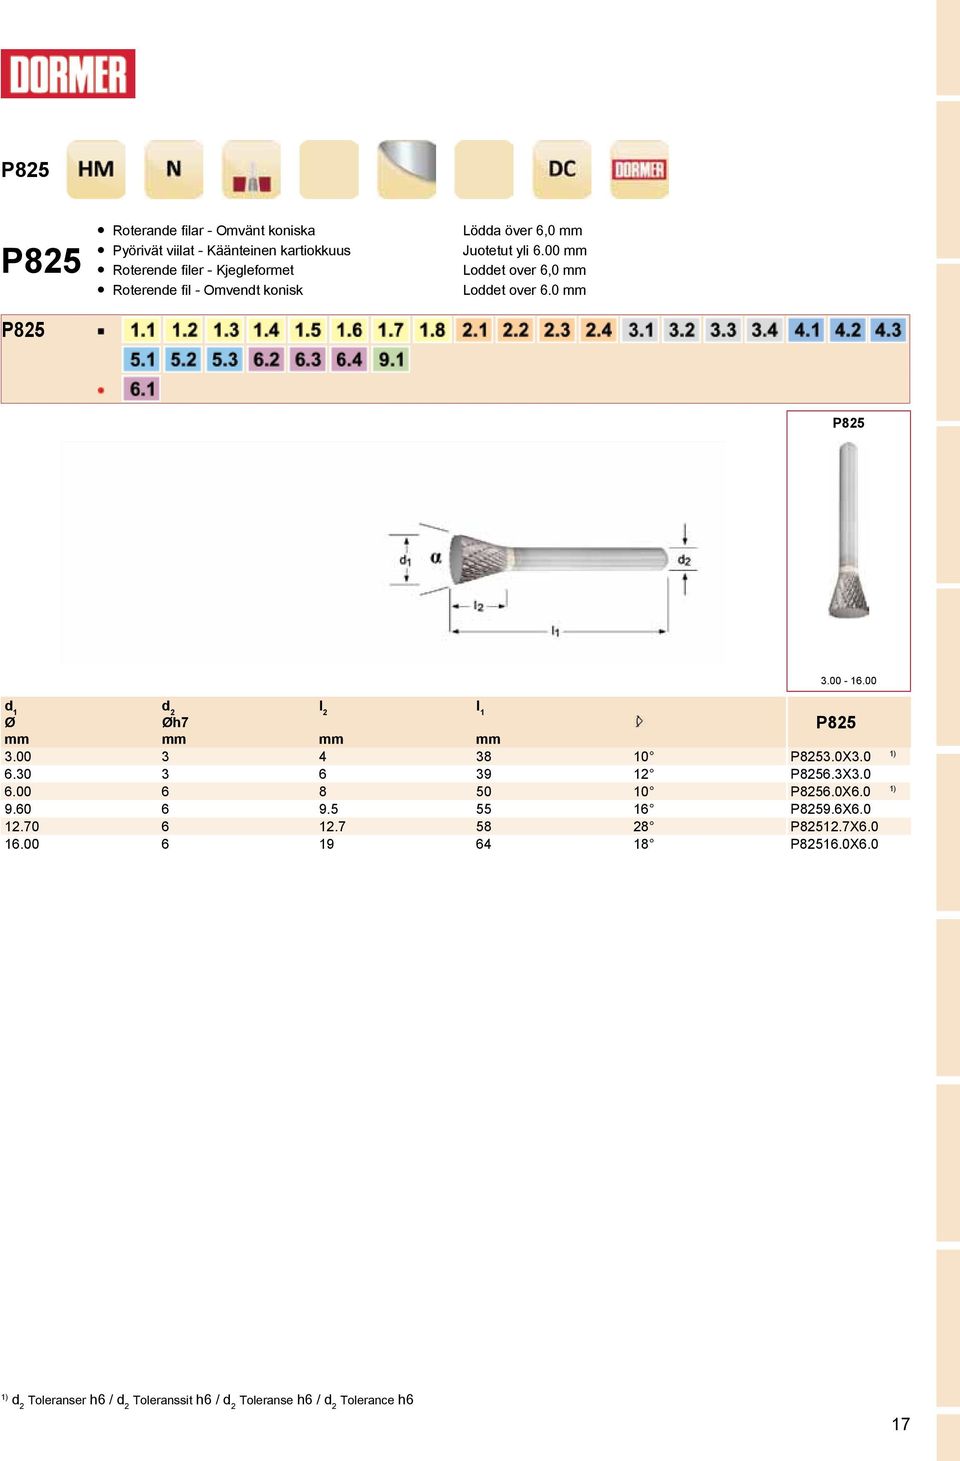The image size is (960, 1461).
Task: Click the small DORMER brand tile after DC
Action: coord(639,169)
